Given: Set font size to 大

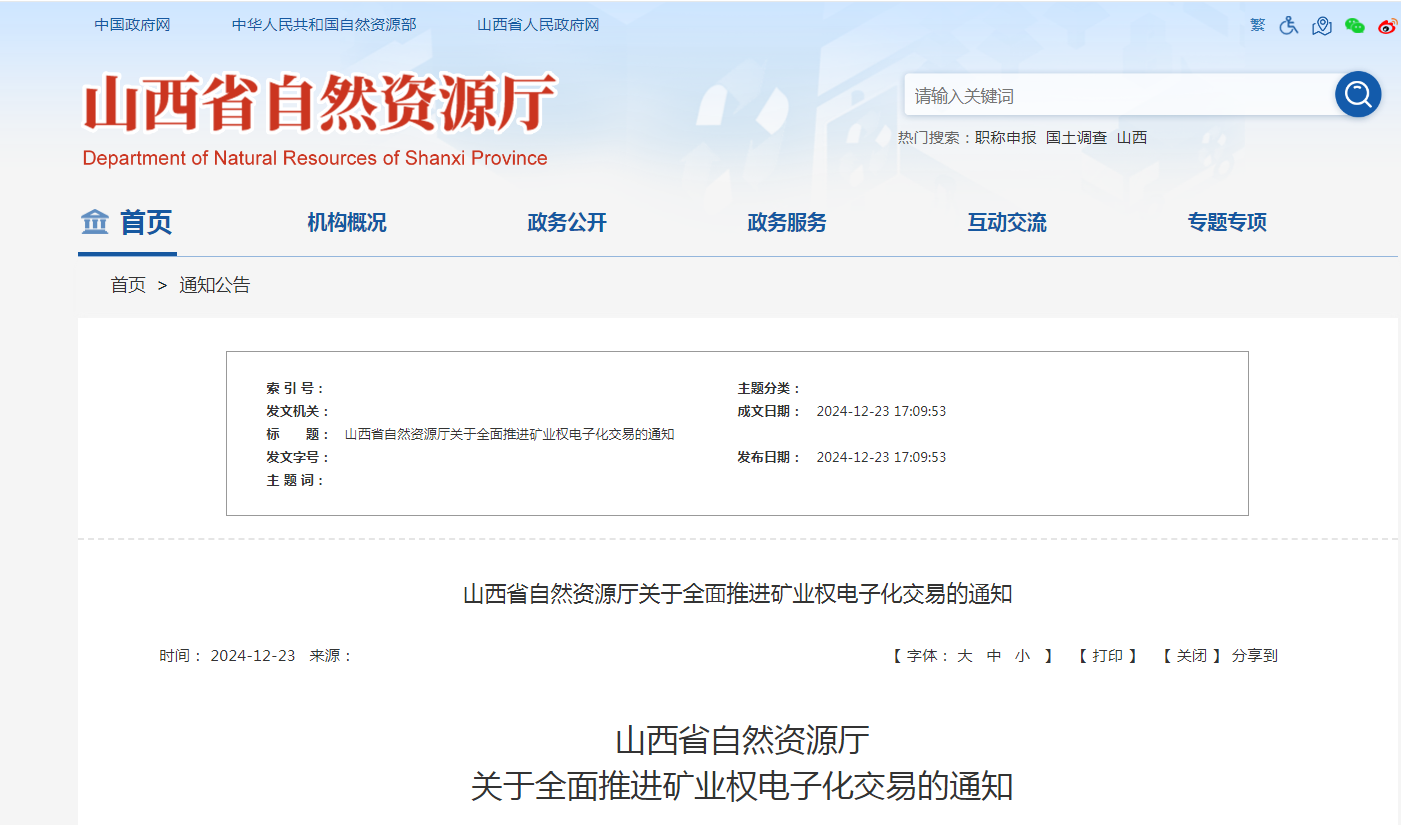Looking at the screenshot, I should click(x=964, y=656).
